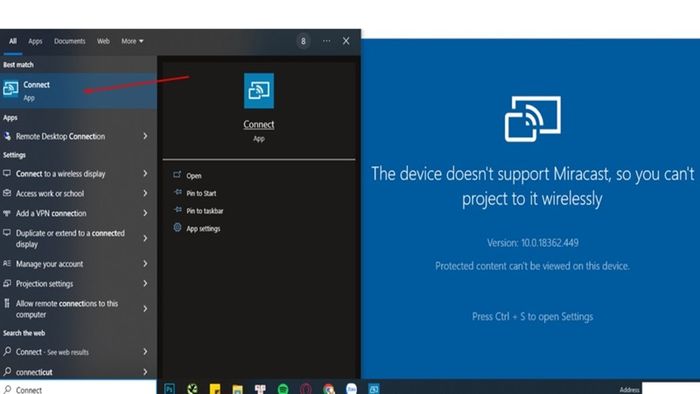Open Chrome from the taskbar
The image size is (700, 394).
[329, 389]
